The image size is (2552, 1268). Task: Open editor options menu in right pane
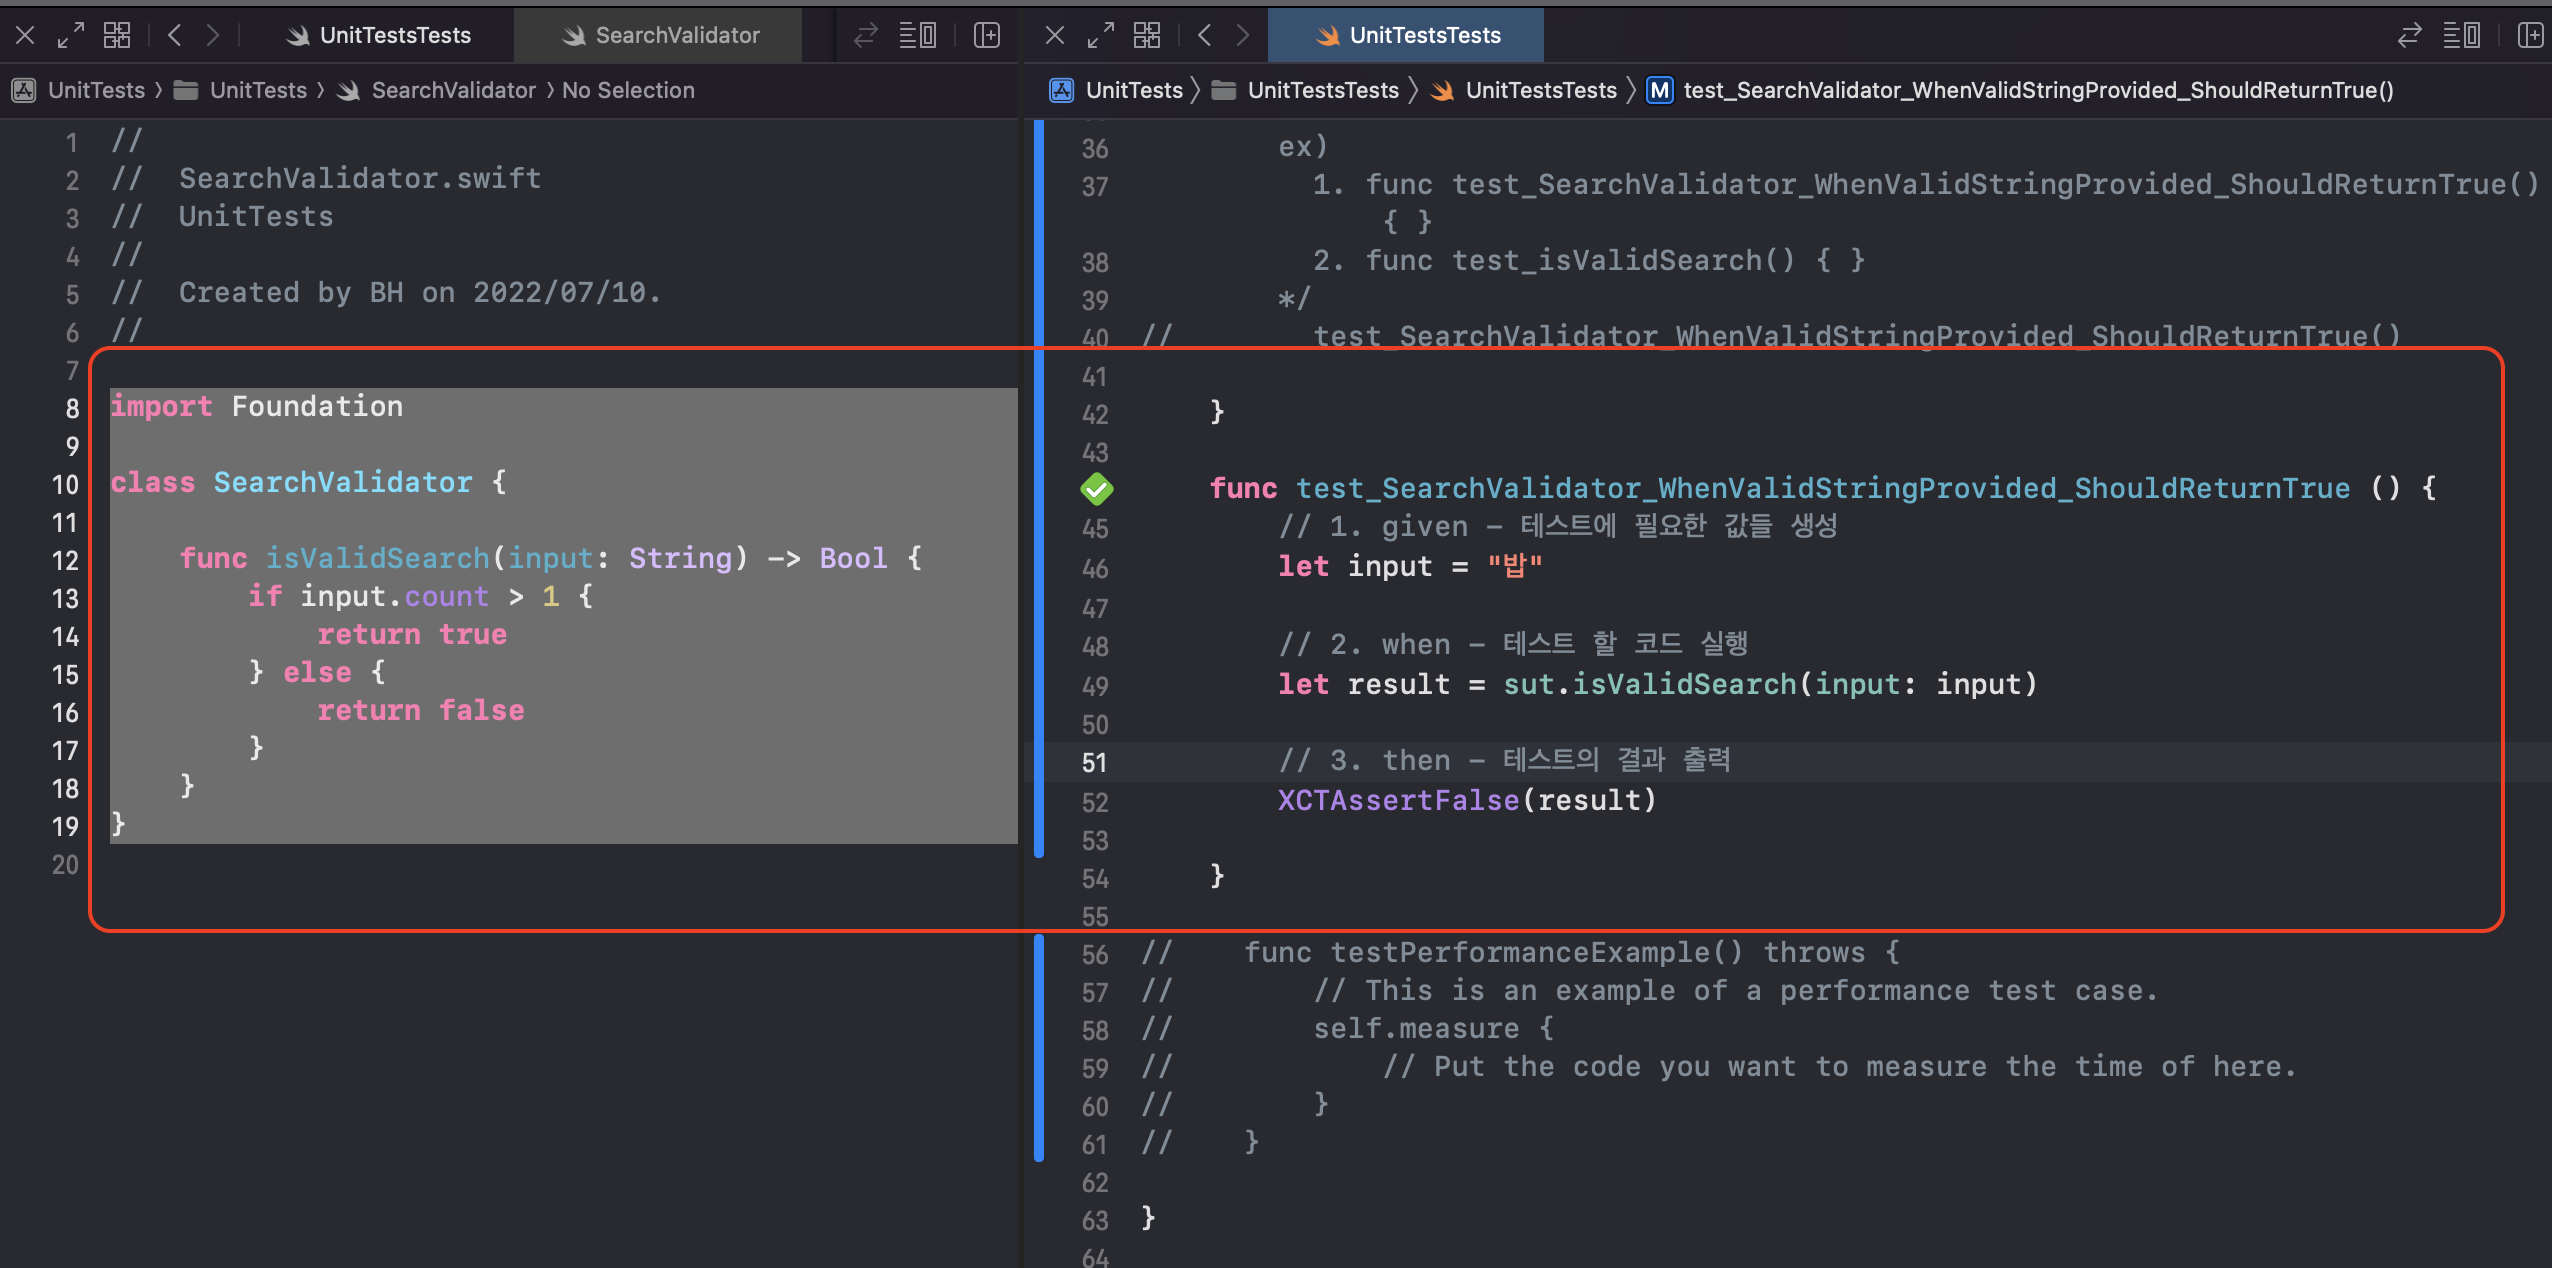[x=2461, y=36]
